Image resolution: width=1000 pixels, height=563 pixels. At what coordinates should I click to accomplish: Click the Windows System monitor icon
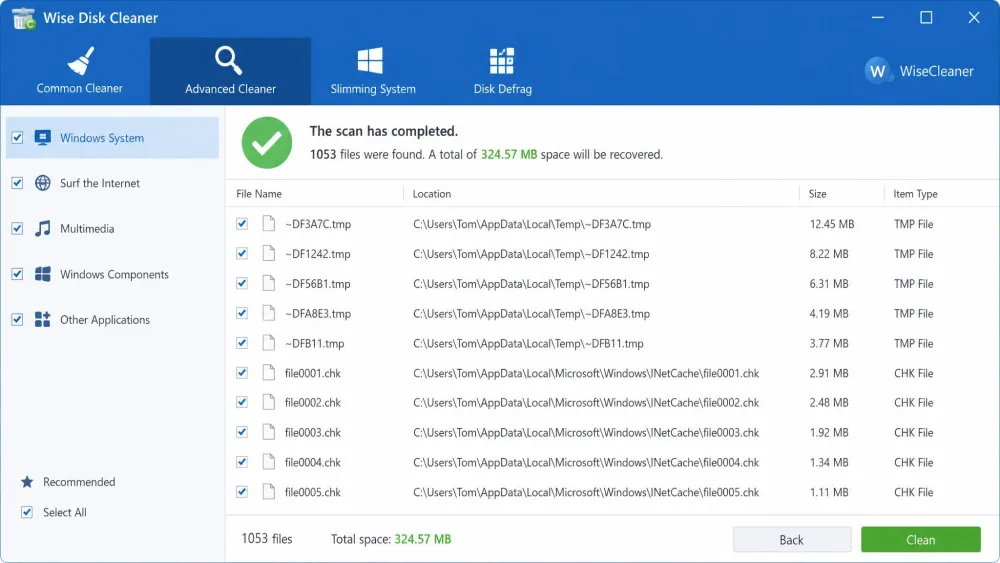(43, 138)
